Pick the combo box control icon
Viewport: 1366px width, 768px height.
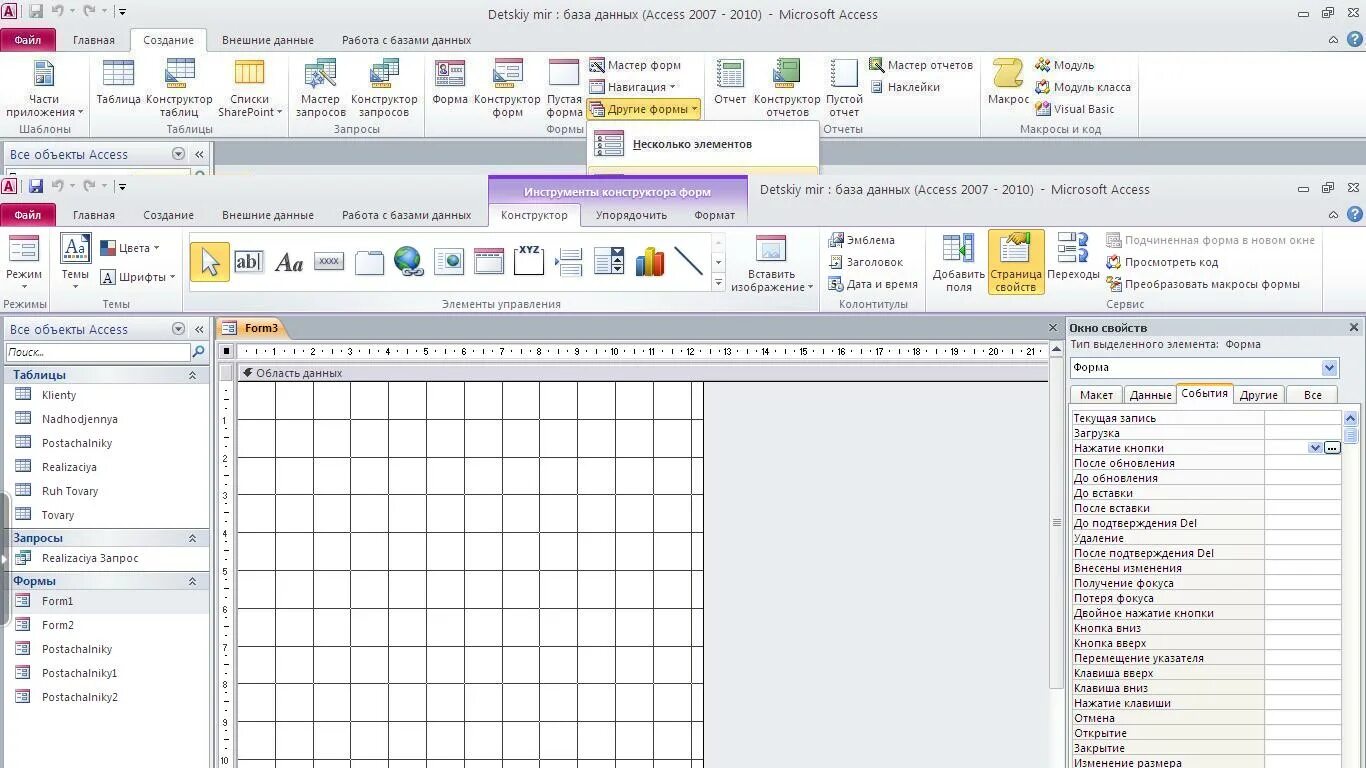point(609,262)
